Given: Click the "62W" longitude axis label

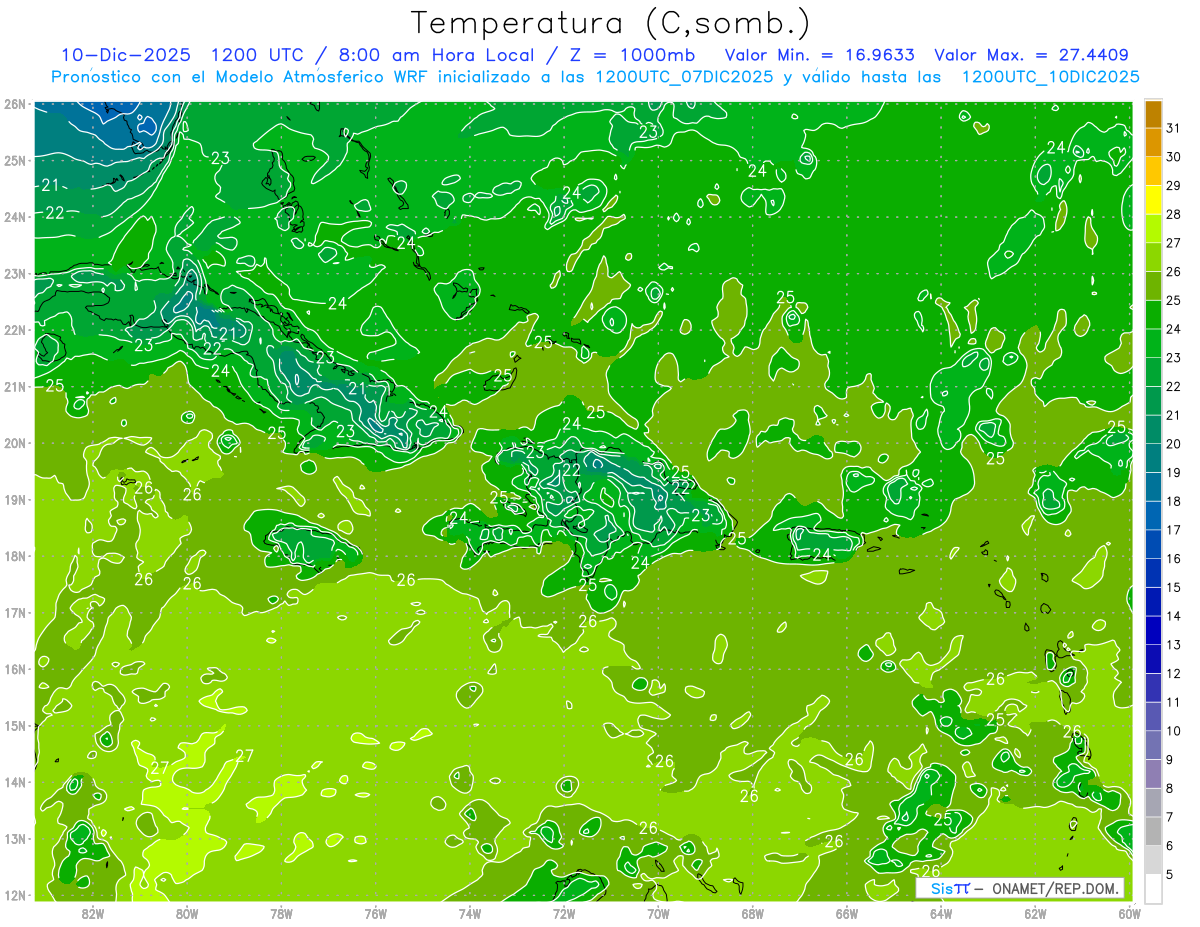Looking at the screenshot, I should pyautogui.click(x=1035, y=913).
